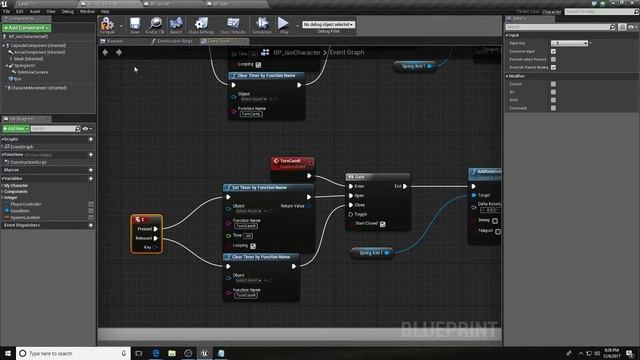Toggle Looping checkbox on Set Timer node
Screen dimensions: 640x360
pos(253,246)
